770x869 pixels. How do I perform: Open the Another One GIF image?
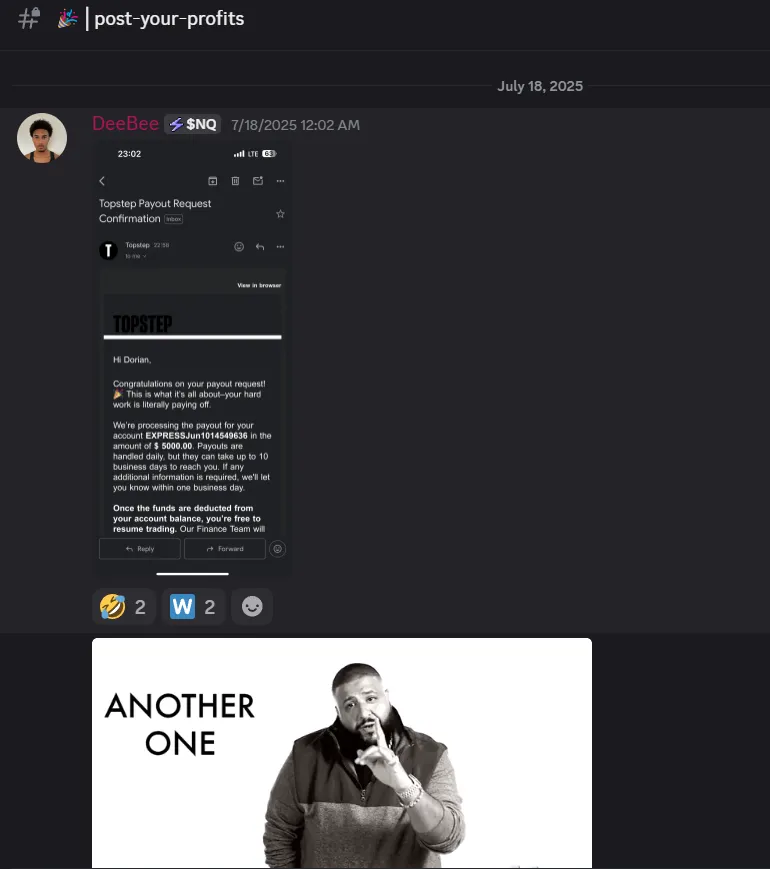coord(342,753)
